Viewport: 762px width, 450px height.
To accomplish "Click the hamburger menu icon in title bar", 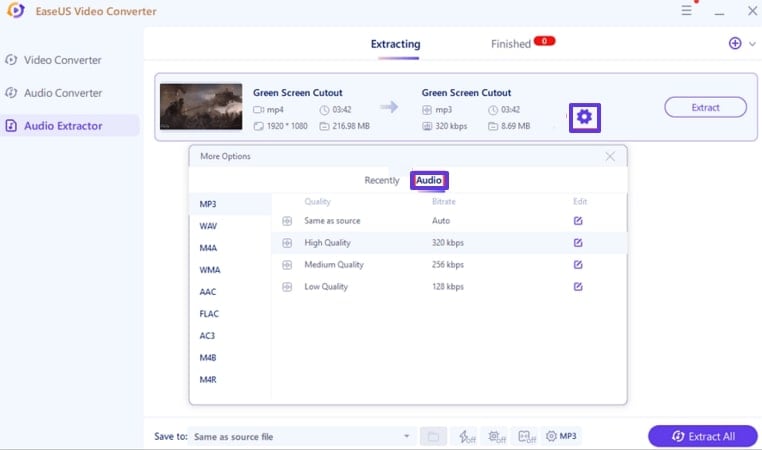I will coord(686,10).
